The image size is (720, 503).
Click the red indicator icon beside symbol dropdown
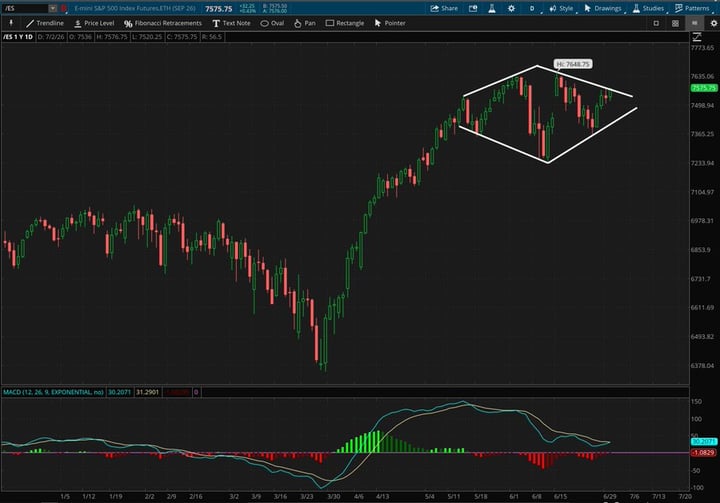coord(63,8)
